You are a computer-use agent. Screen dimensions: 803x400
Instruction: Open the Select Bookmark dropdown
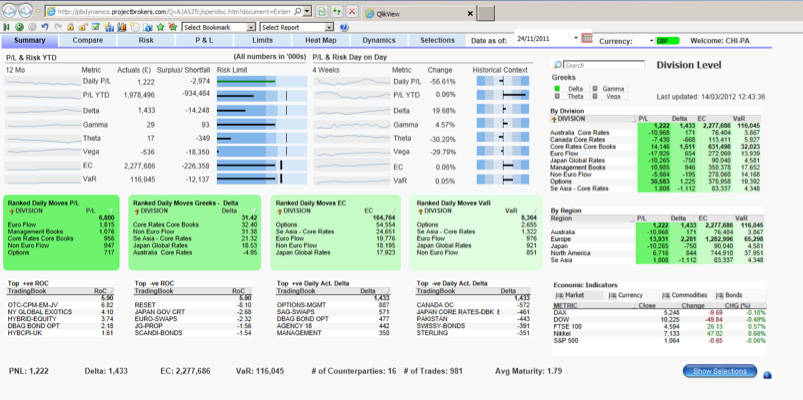pos(251,28)
